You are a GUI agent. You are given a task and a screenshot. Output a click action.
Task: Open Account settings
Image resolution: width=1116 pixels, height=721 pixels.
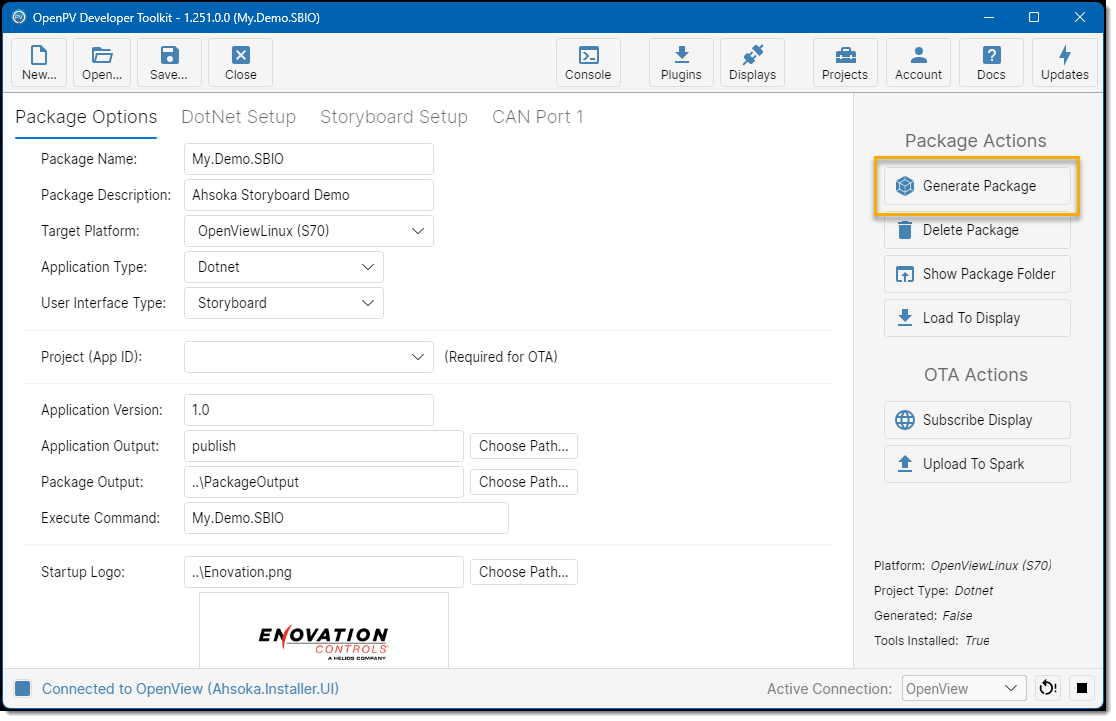(x=918, y=63)
